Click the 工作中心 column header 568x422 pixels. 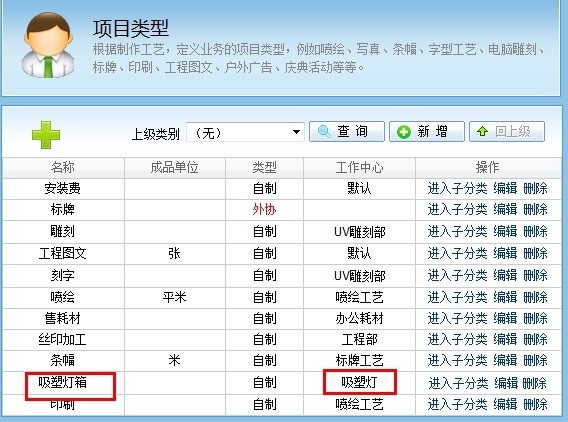pyautogui.click(x=359, y=167)
